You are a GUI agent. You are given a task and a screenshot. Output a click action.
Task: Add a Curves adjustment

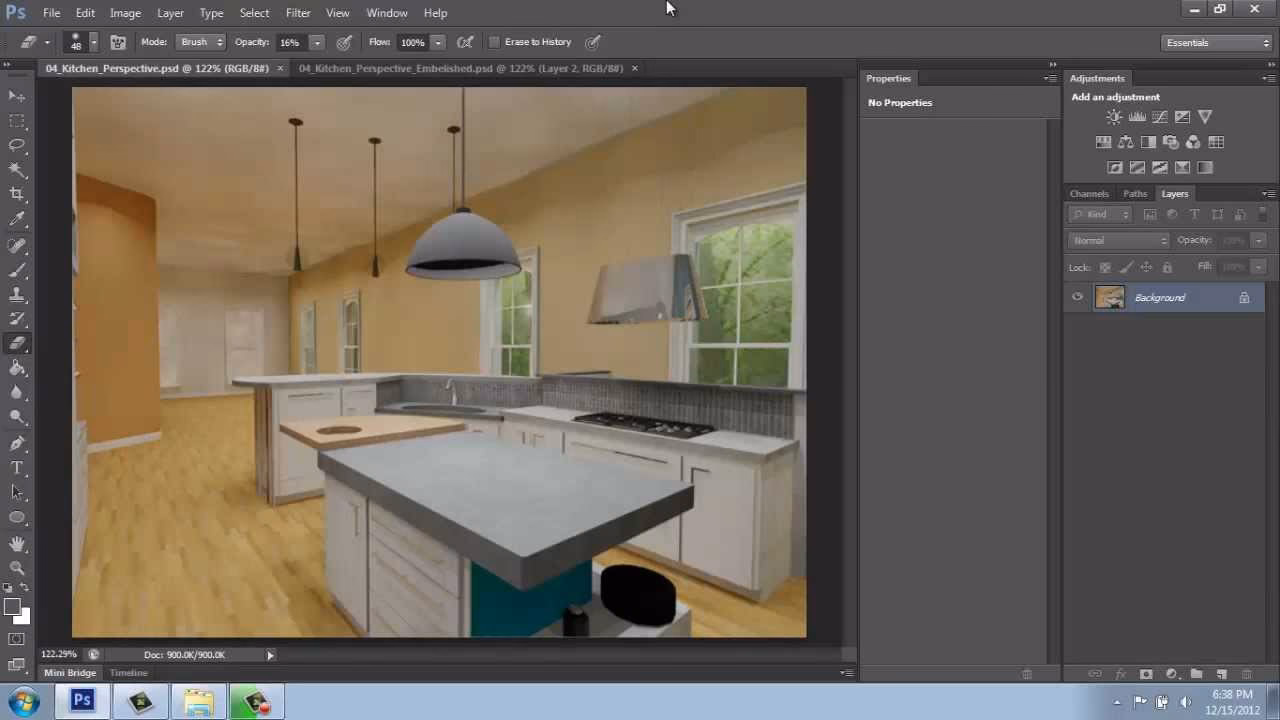click(x=1159, y=116)
